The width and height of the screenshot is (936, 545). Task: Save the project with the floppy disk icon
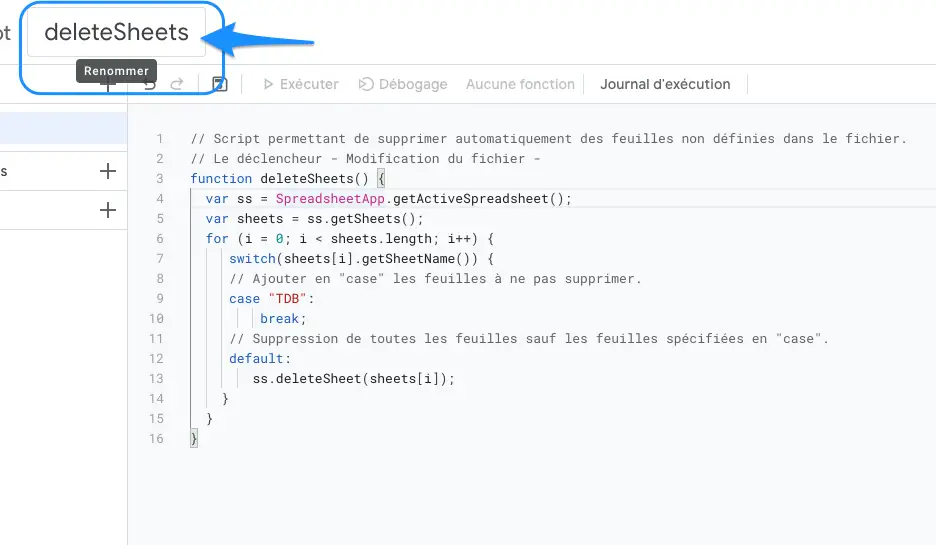220,84
